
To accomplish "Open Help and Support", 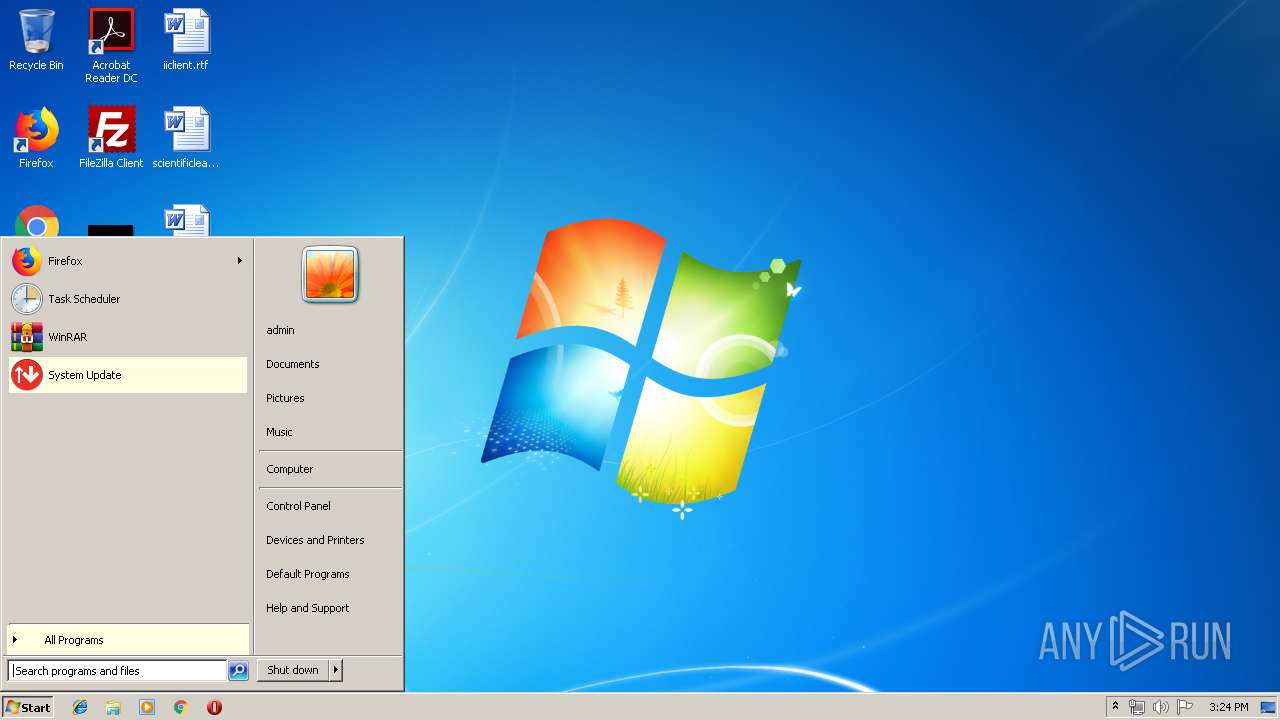I will pos(308,608).
